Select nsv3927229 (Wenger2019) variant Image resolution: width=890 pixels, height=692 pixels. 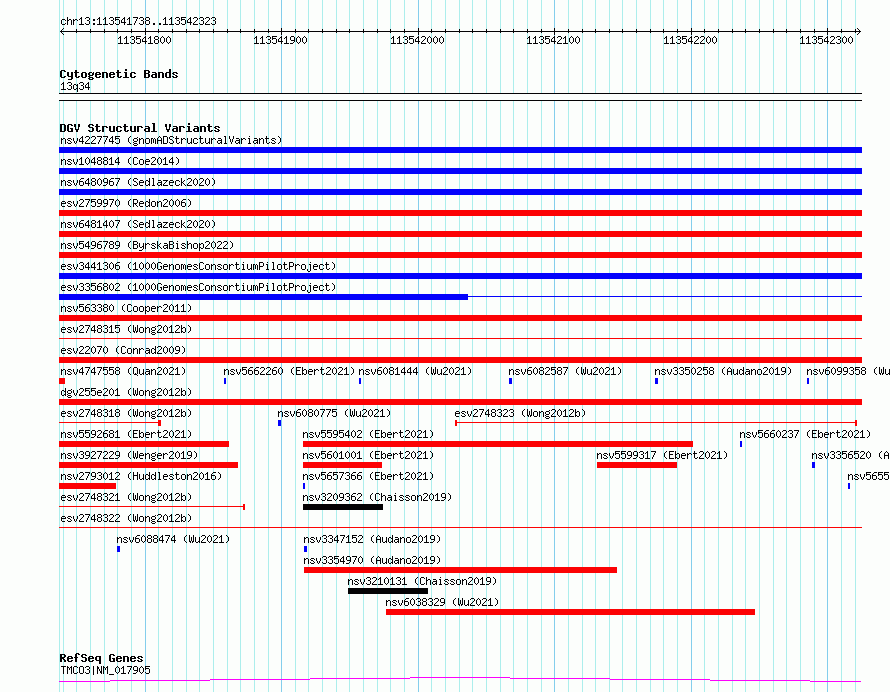129,455
